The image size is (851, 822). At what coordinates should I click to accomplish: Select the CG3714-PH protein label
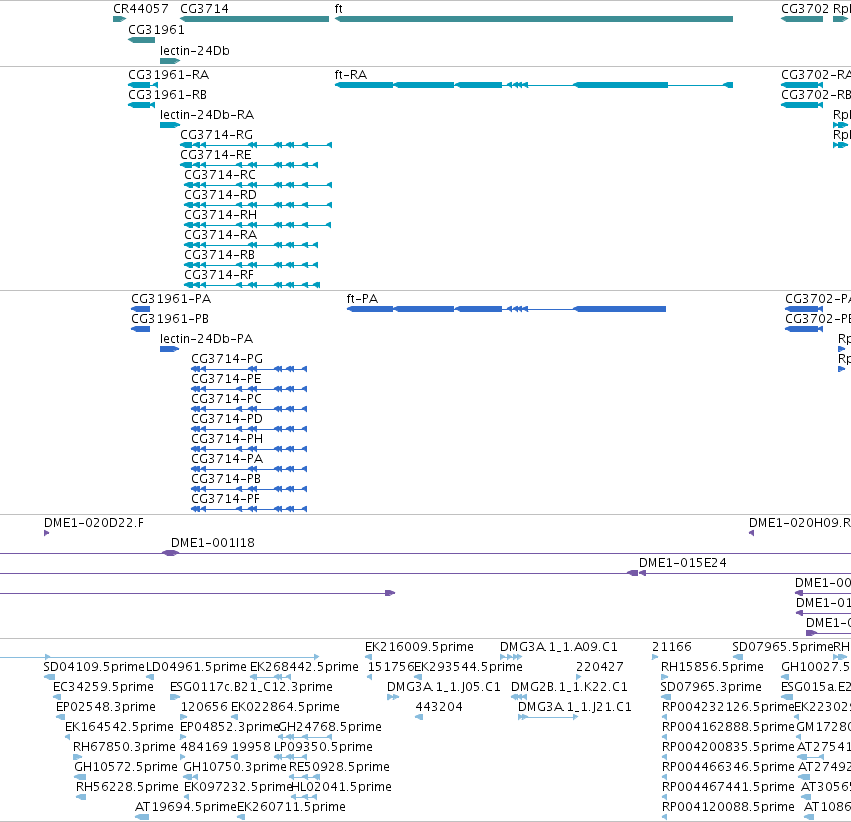point(227,439)
